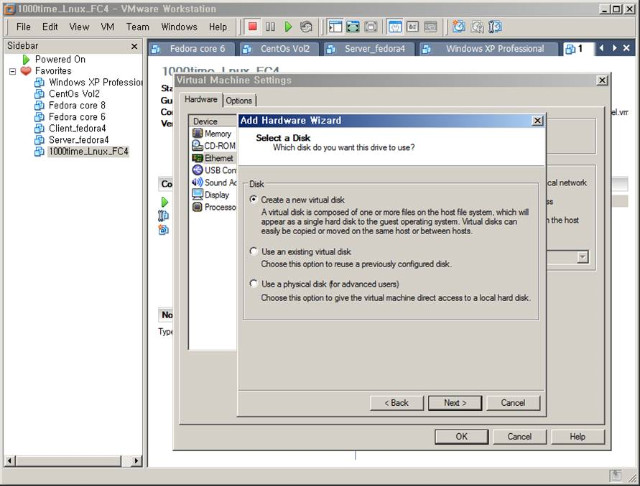
Task: Click the Reset toolbar icon
Action: point(306,27)
